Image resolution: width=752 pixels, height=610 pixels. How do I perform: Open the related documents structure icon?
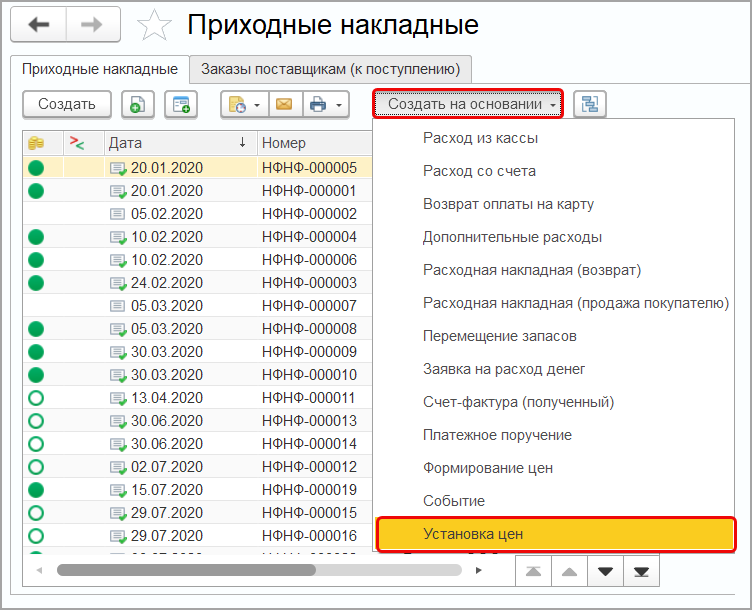(x=589, y=104)
